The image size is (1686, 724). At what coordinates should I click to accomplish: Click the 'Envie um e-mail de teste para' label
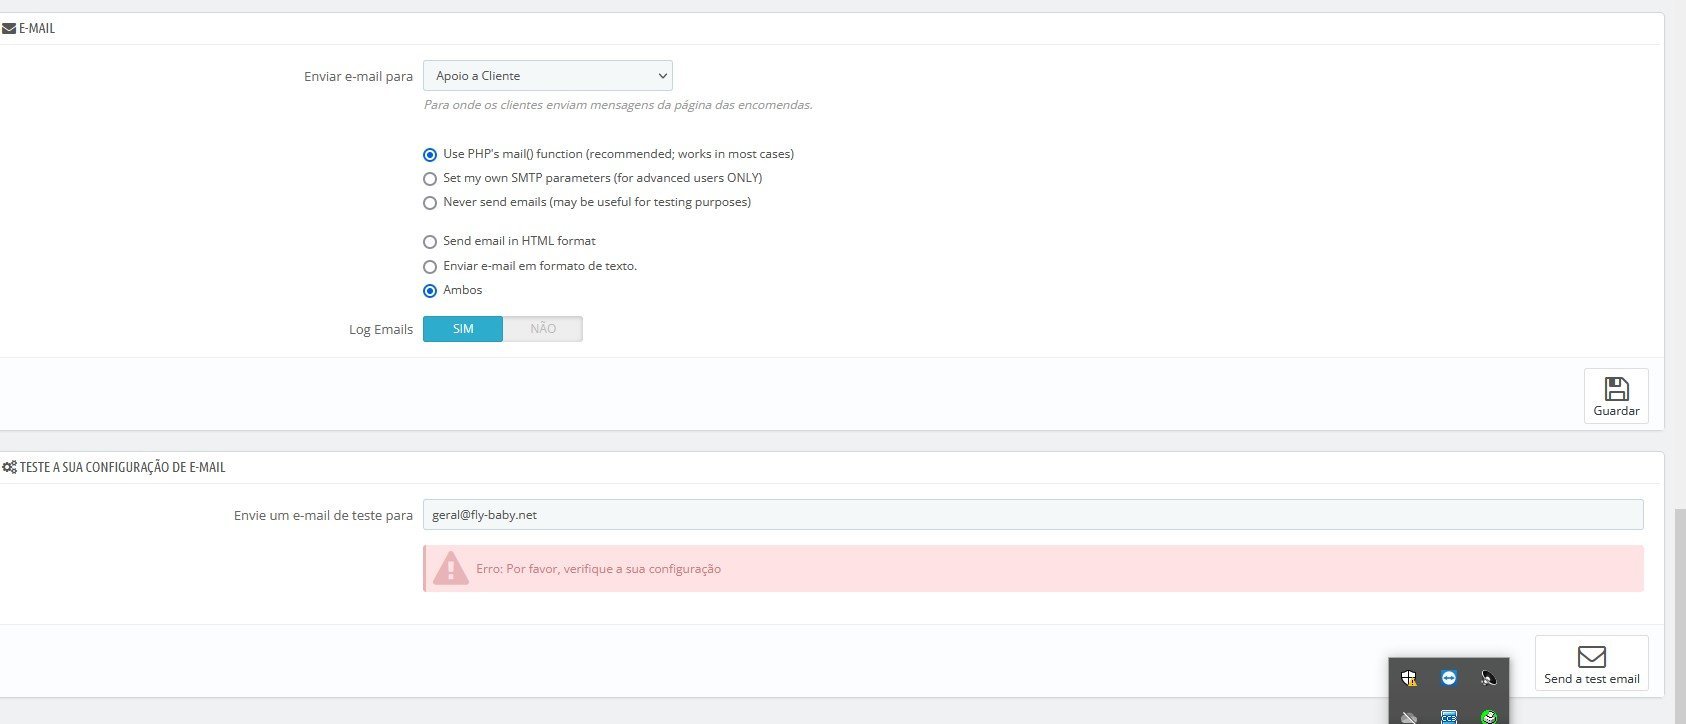point(323,516)
